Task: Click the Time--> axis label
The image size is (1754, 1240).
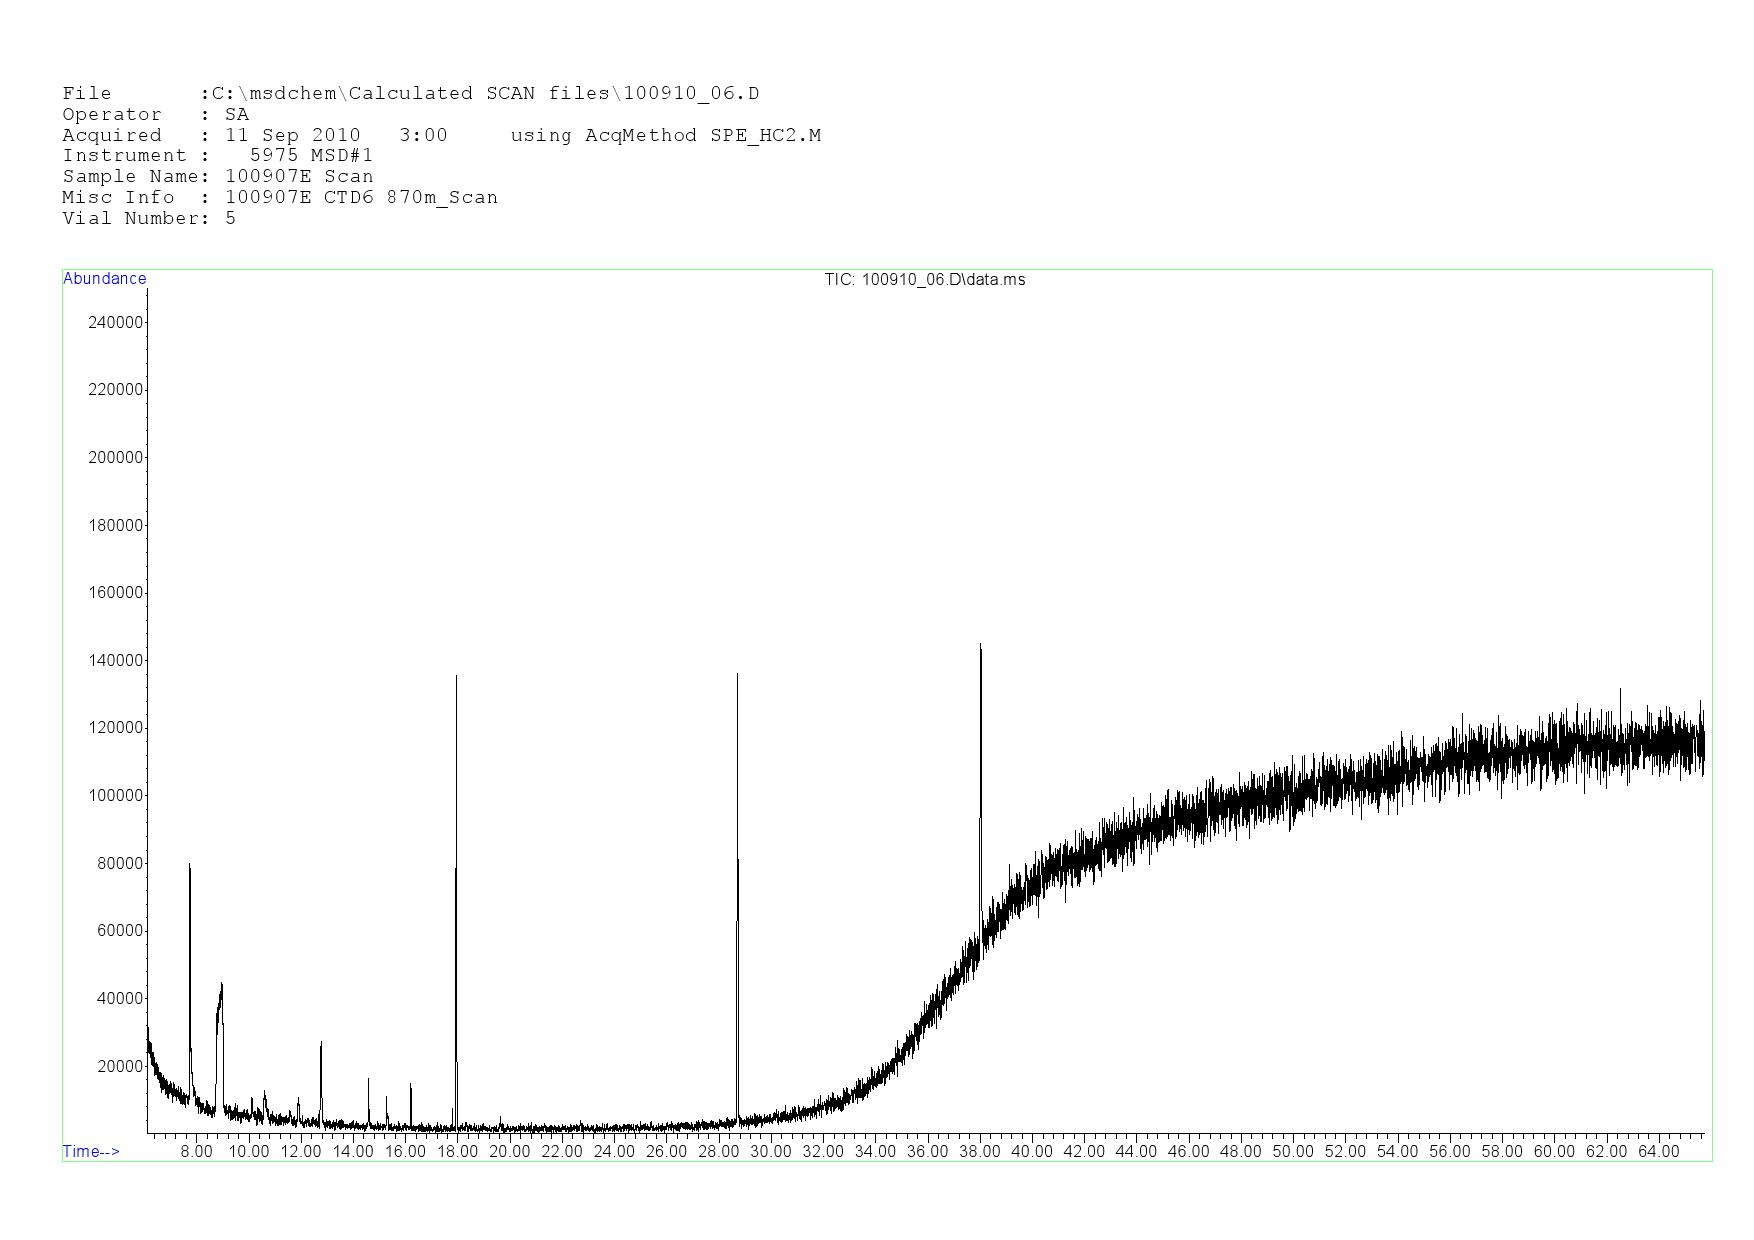Action: pyautogui.click(x=91, y=1151)
